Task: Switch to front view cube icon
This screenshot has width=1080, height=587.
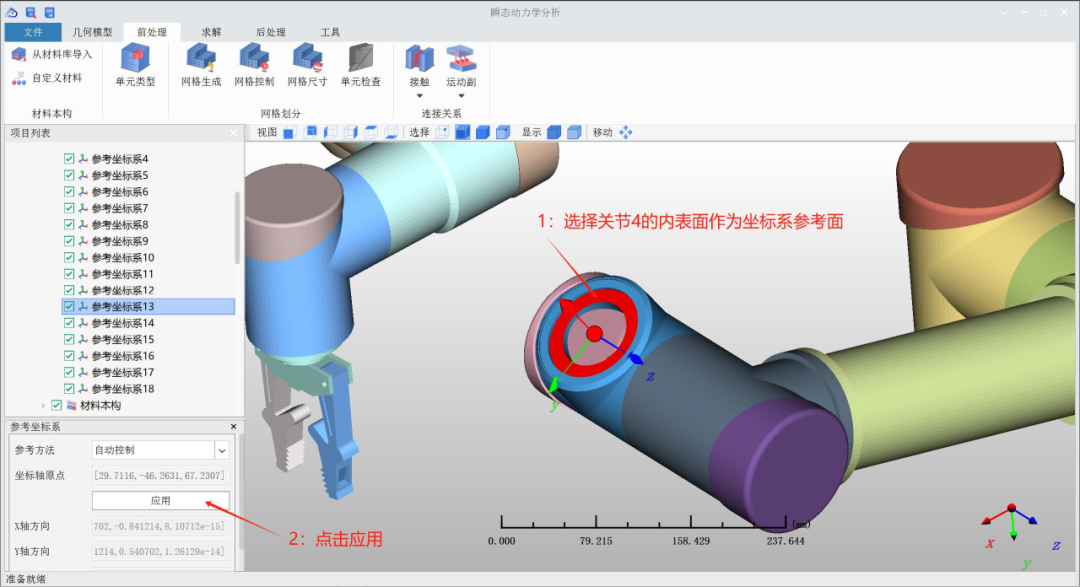Action: 289,132
